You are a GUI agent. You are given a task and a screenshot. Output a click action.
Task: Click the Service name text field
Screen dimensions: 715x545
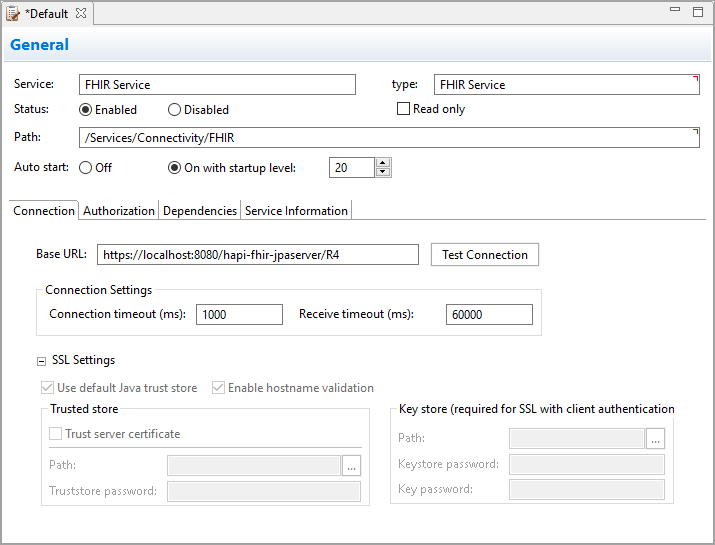click(x=217, y=85)
